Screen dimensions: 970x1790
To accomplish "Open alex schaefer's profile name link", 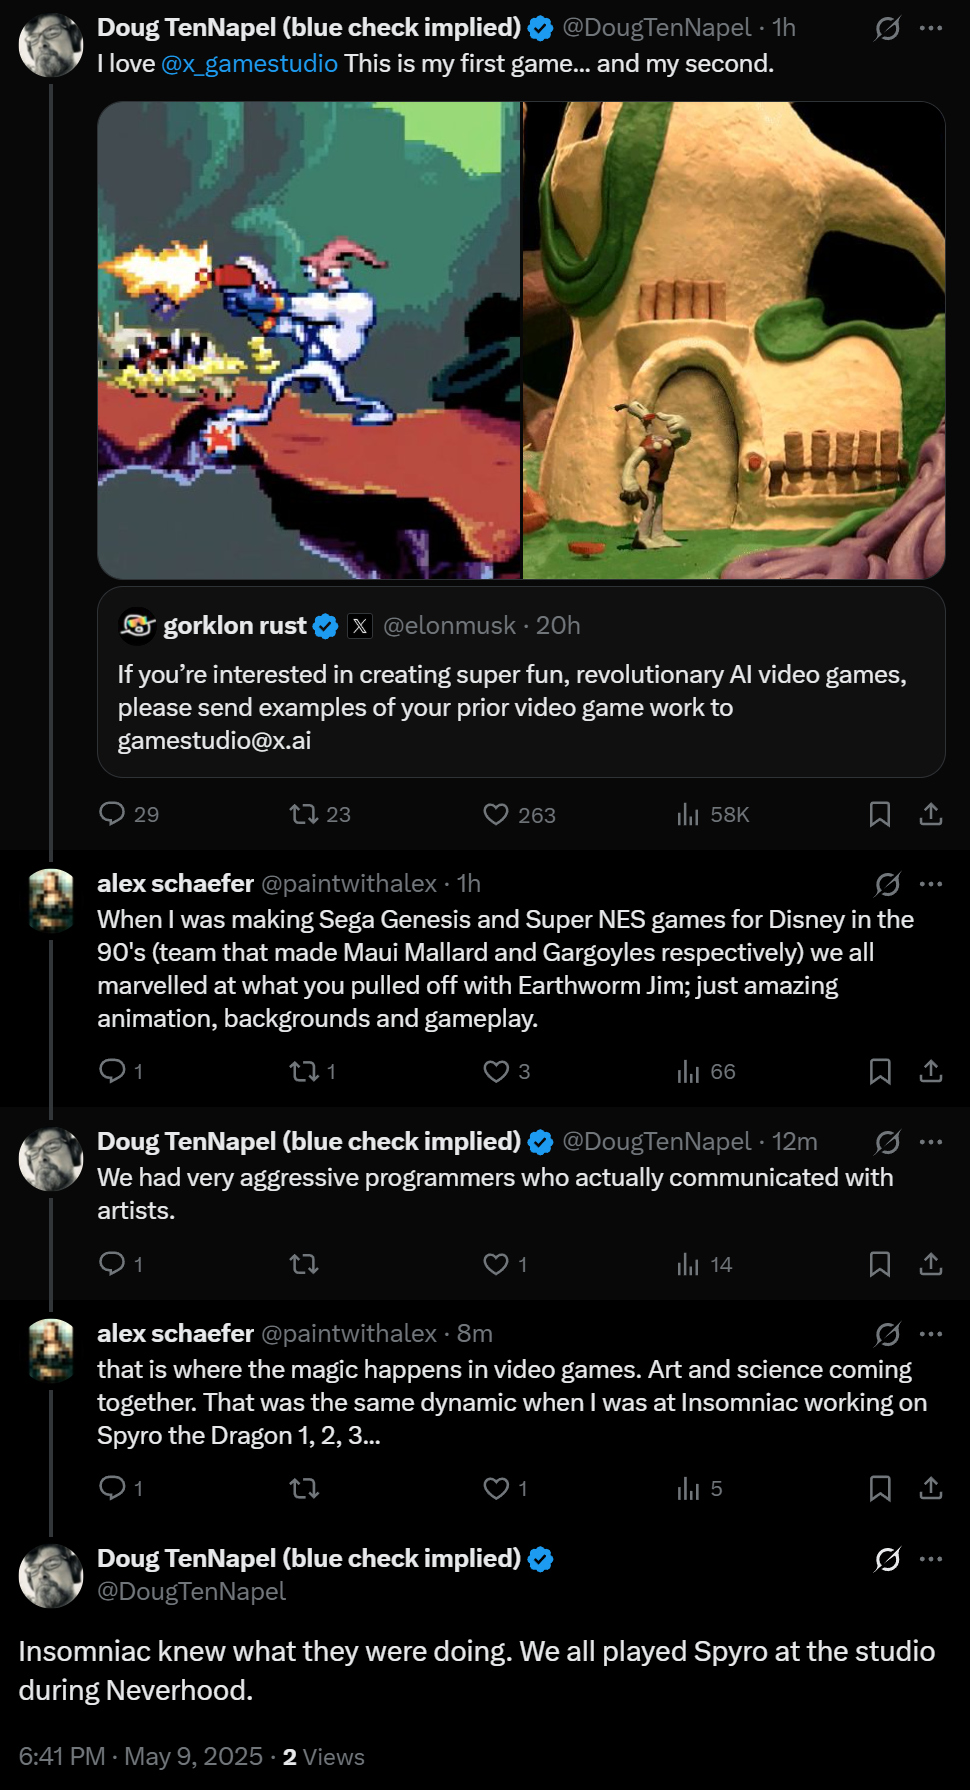I will tap(175, 883).
